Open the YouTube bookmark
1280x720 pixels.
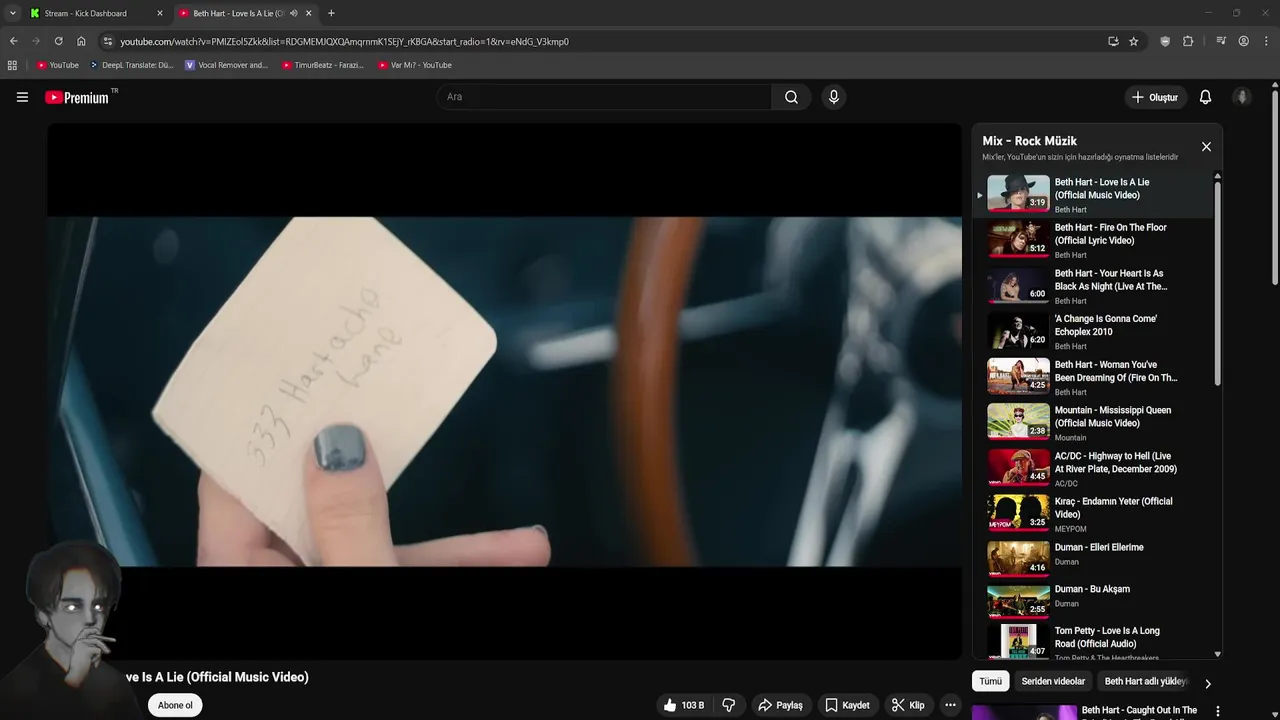pyautogui.click(x=57, y=65)
